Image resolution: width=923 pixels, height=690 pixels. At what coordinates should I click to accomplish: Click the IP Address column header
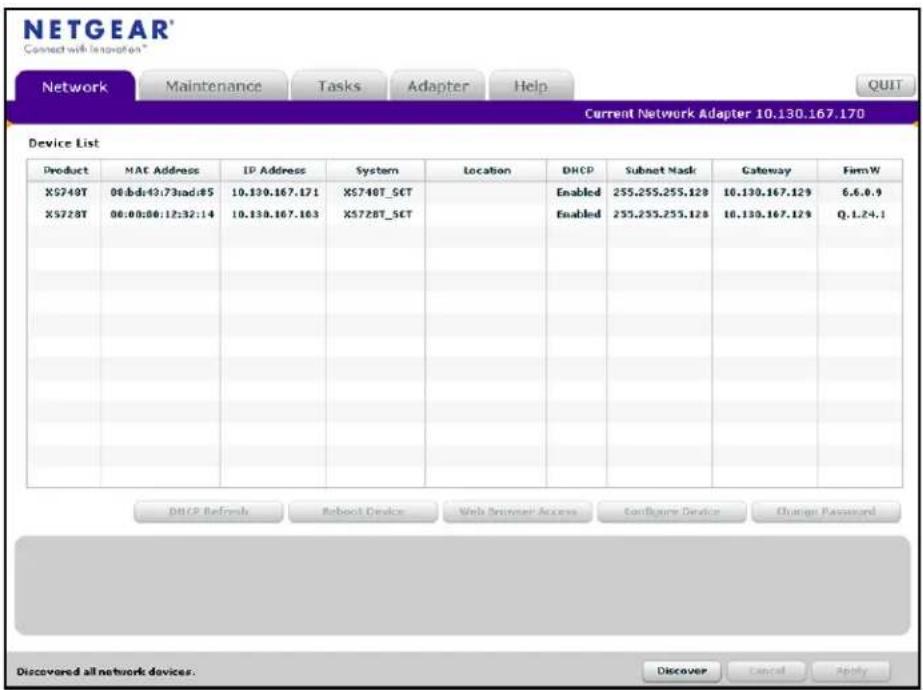pos(274,170)
